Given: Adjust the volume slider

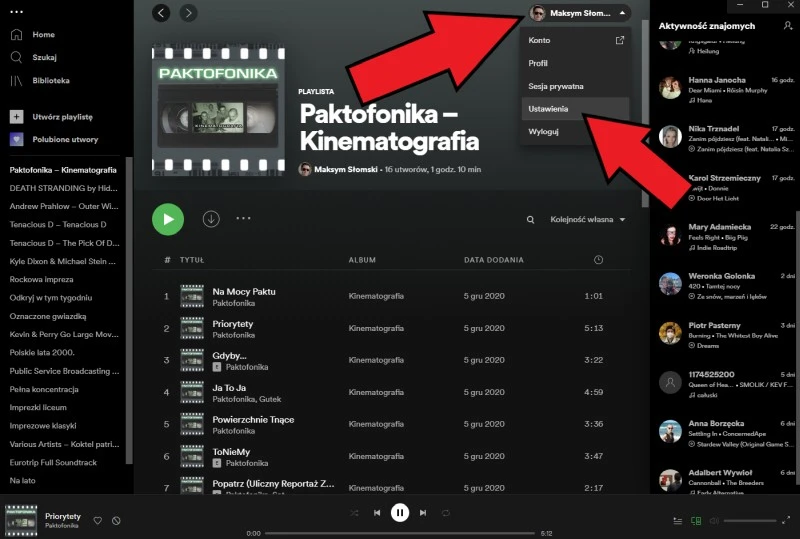Looking at the screenshot, I should (x=750, y=521).
